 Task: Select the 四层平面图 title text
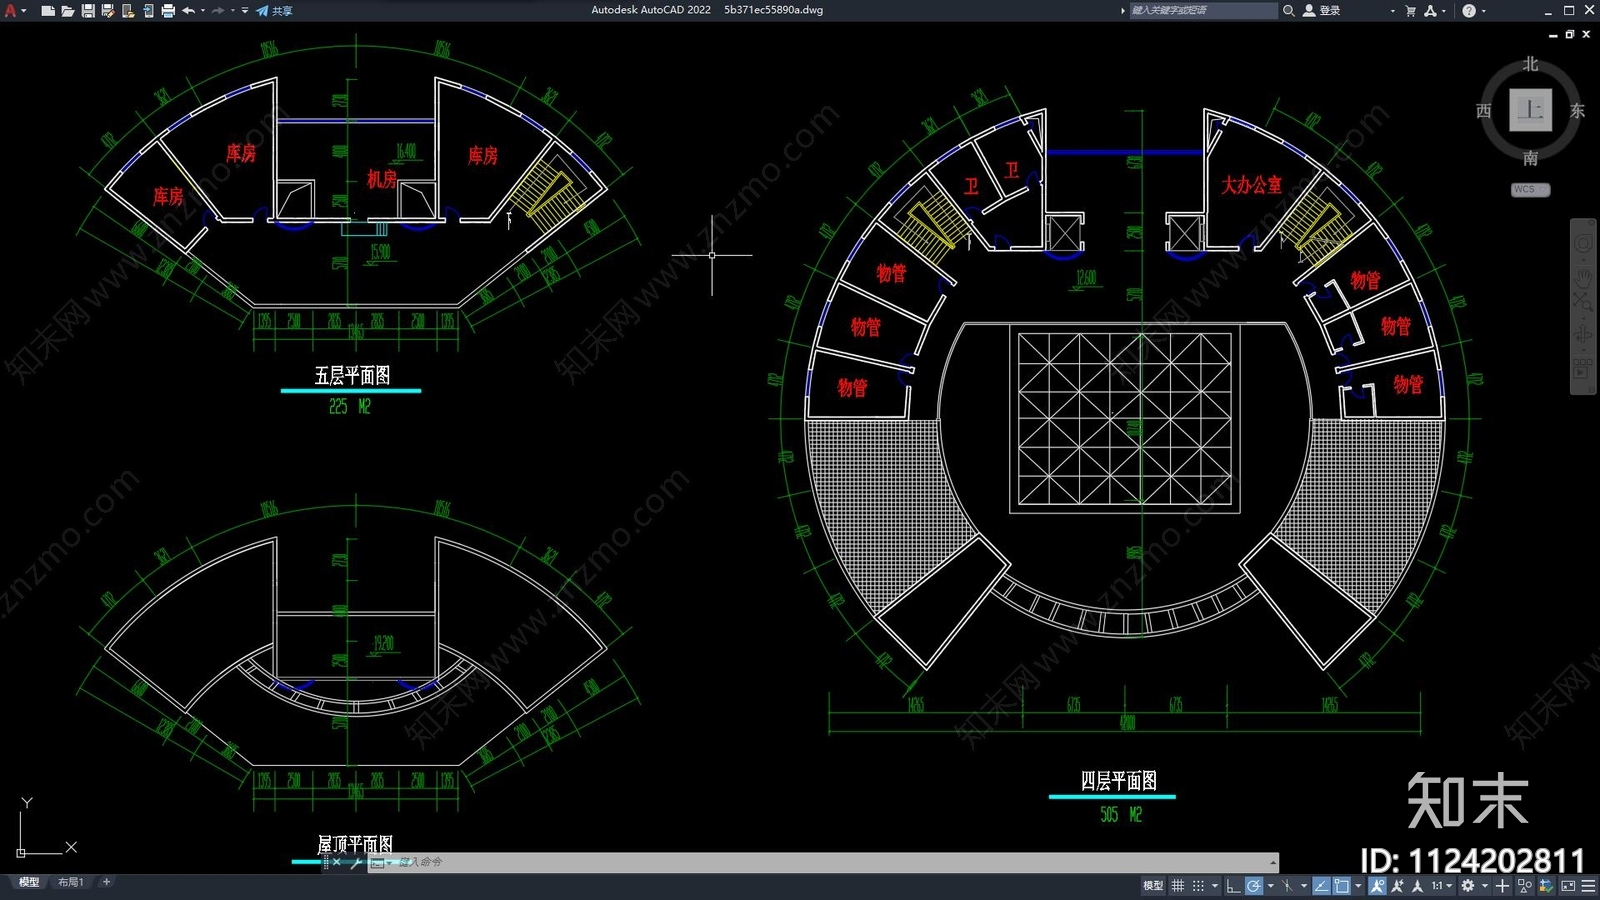pyautogui.click(x=1118, y=781)
